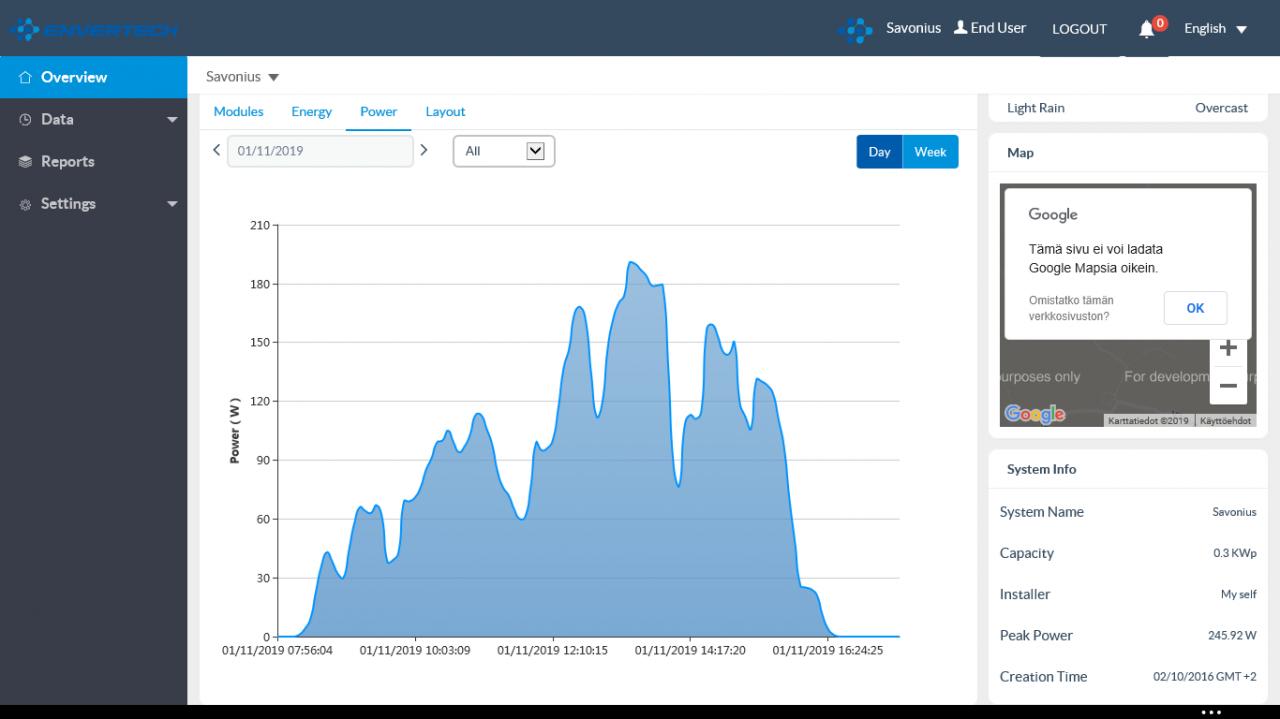Click the Settings gear icon

click(25, 204)
